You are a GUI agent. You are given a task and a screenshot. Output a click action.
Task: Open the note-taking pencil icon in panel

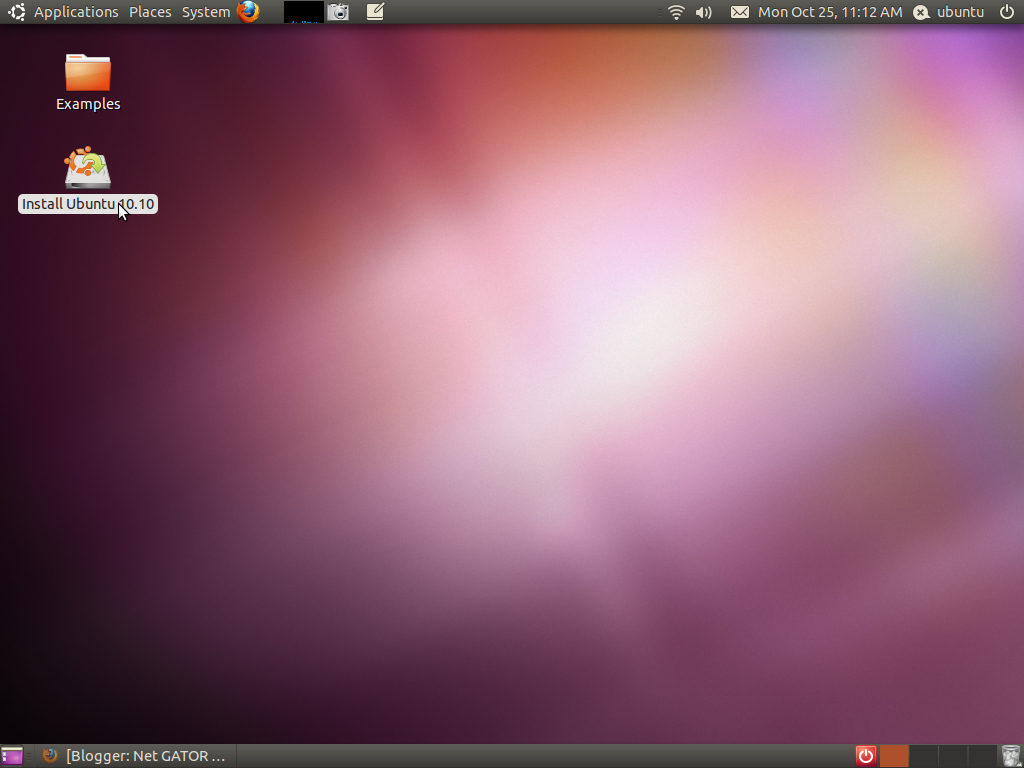(375, 12)
